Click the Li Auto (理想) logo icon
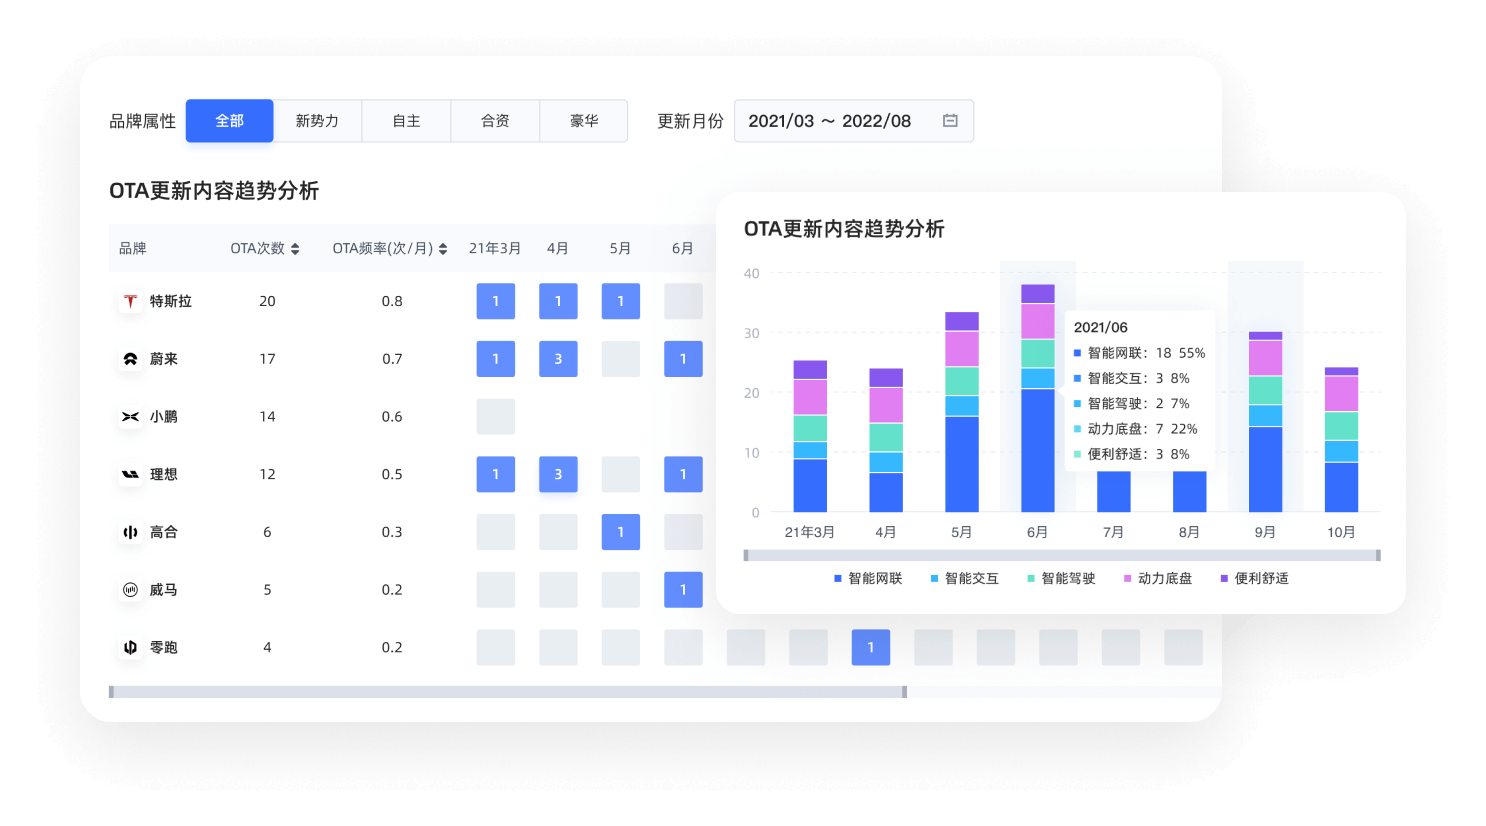Image resolution: width=1486 pixels, height=826 pixels. click(x=131, y=474)
